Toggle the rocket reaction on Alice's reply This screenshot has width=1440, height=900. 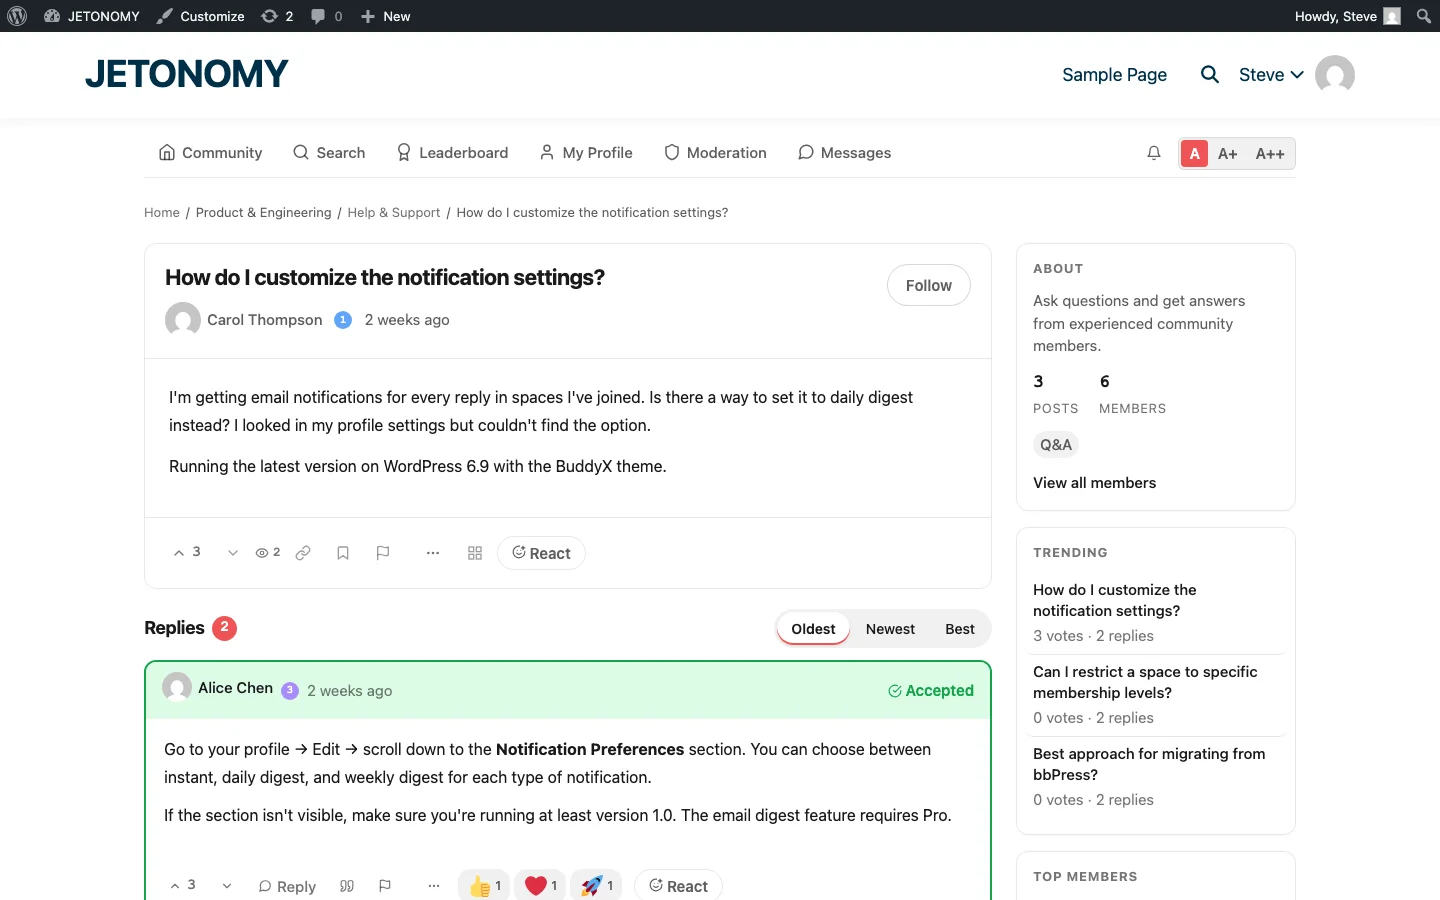(x=596, y=885)
